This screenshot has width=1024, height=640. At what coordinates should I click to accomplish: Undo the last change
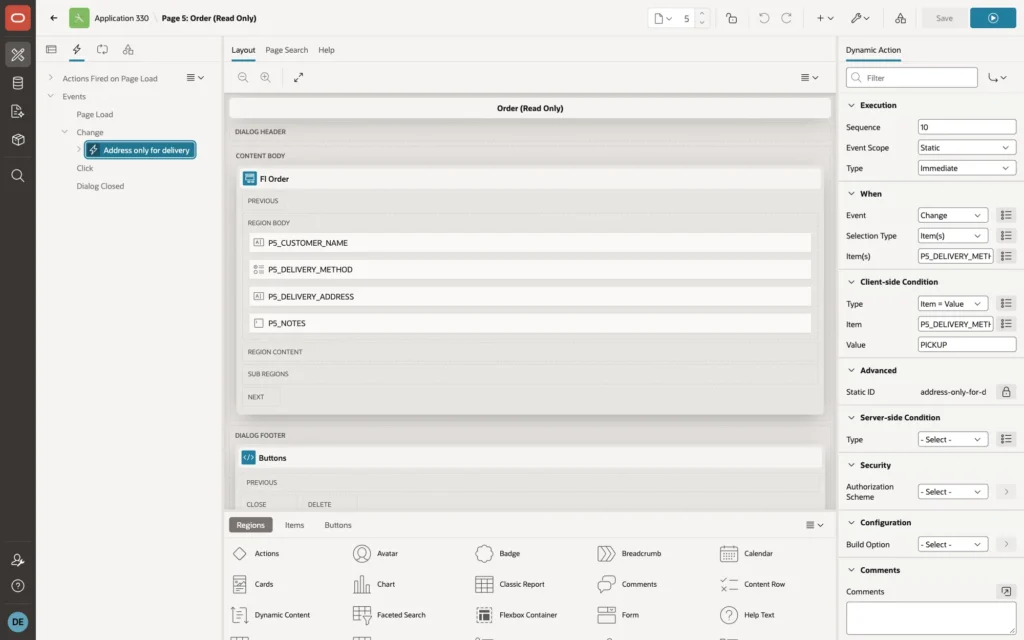763,18
